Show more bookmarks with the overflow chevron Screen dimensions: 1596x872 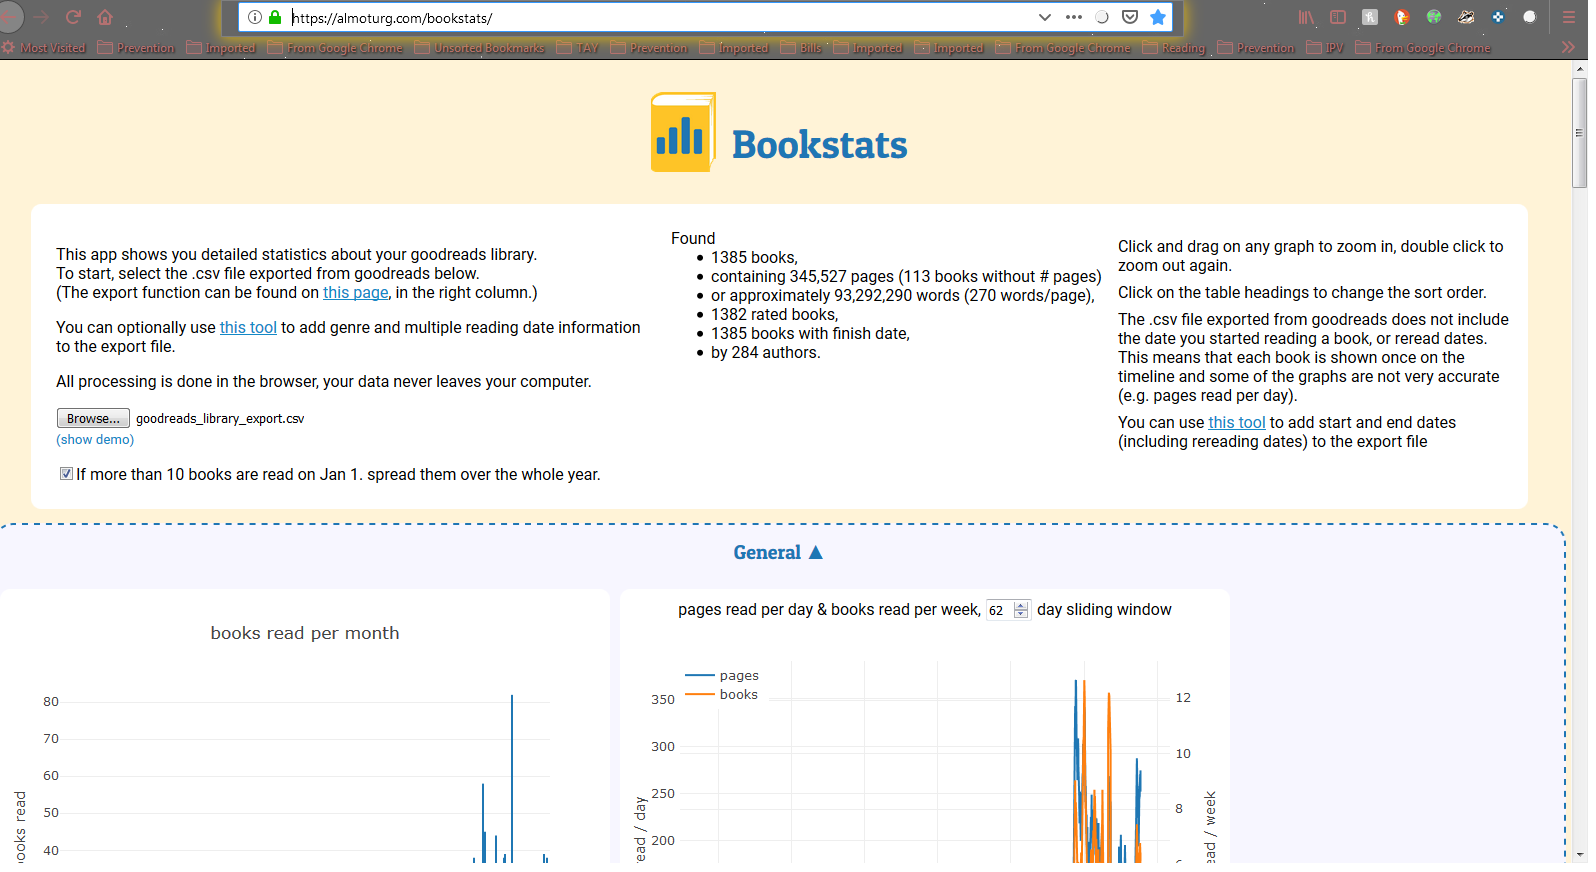point(1568,48)
